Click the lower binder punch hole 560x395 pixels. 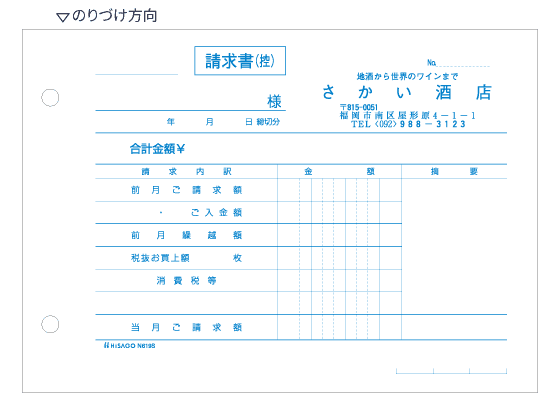coord(50,324)
